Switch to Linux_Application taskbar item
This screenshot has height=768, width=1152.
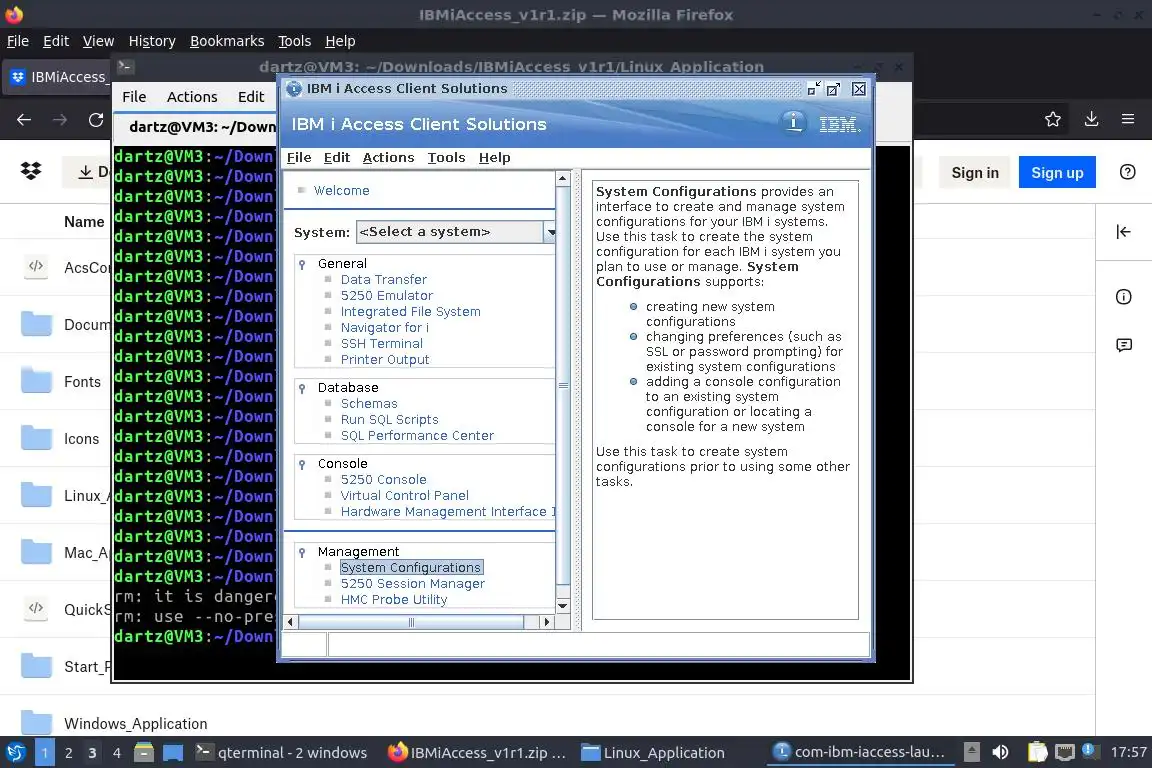click(x=652, y=753)
